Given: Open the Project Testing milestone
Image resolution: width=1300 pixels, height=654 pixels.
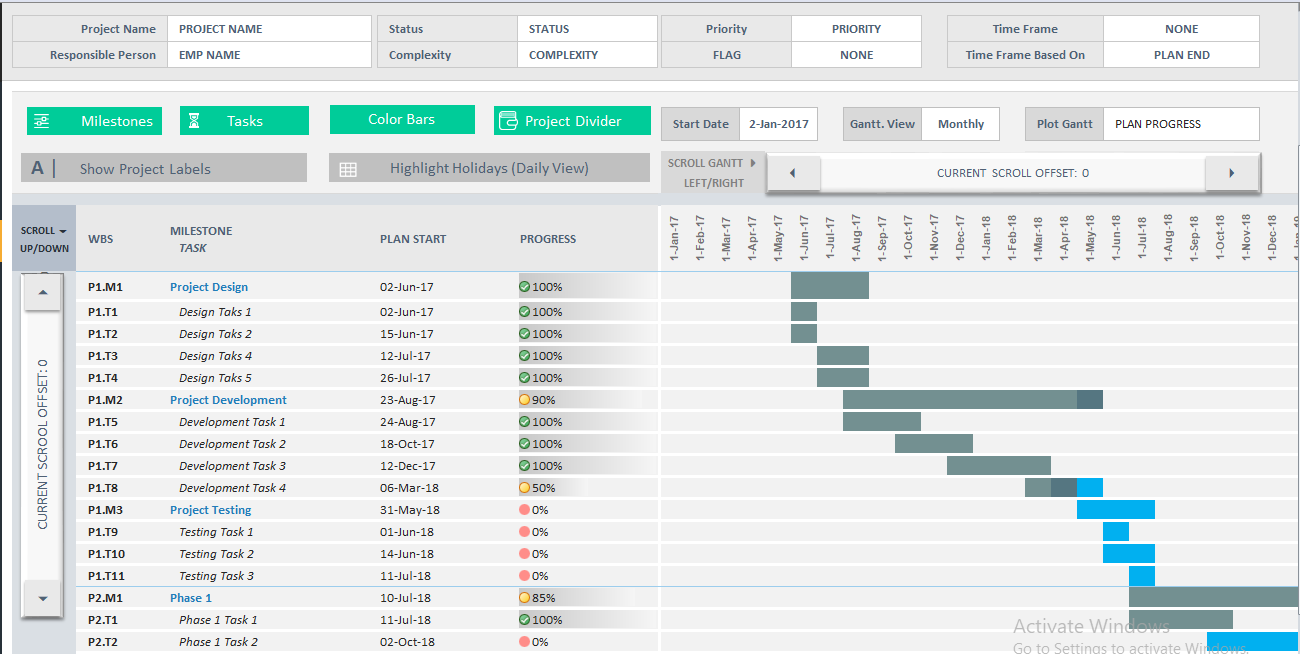Looking at the screenshot, I should tap(210, 509).
